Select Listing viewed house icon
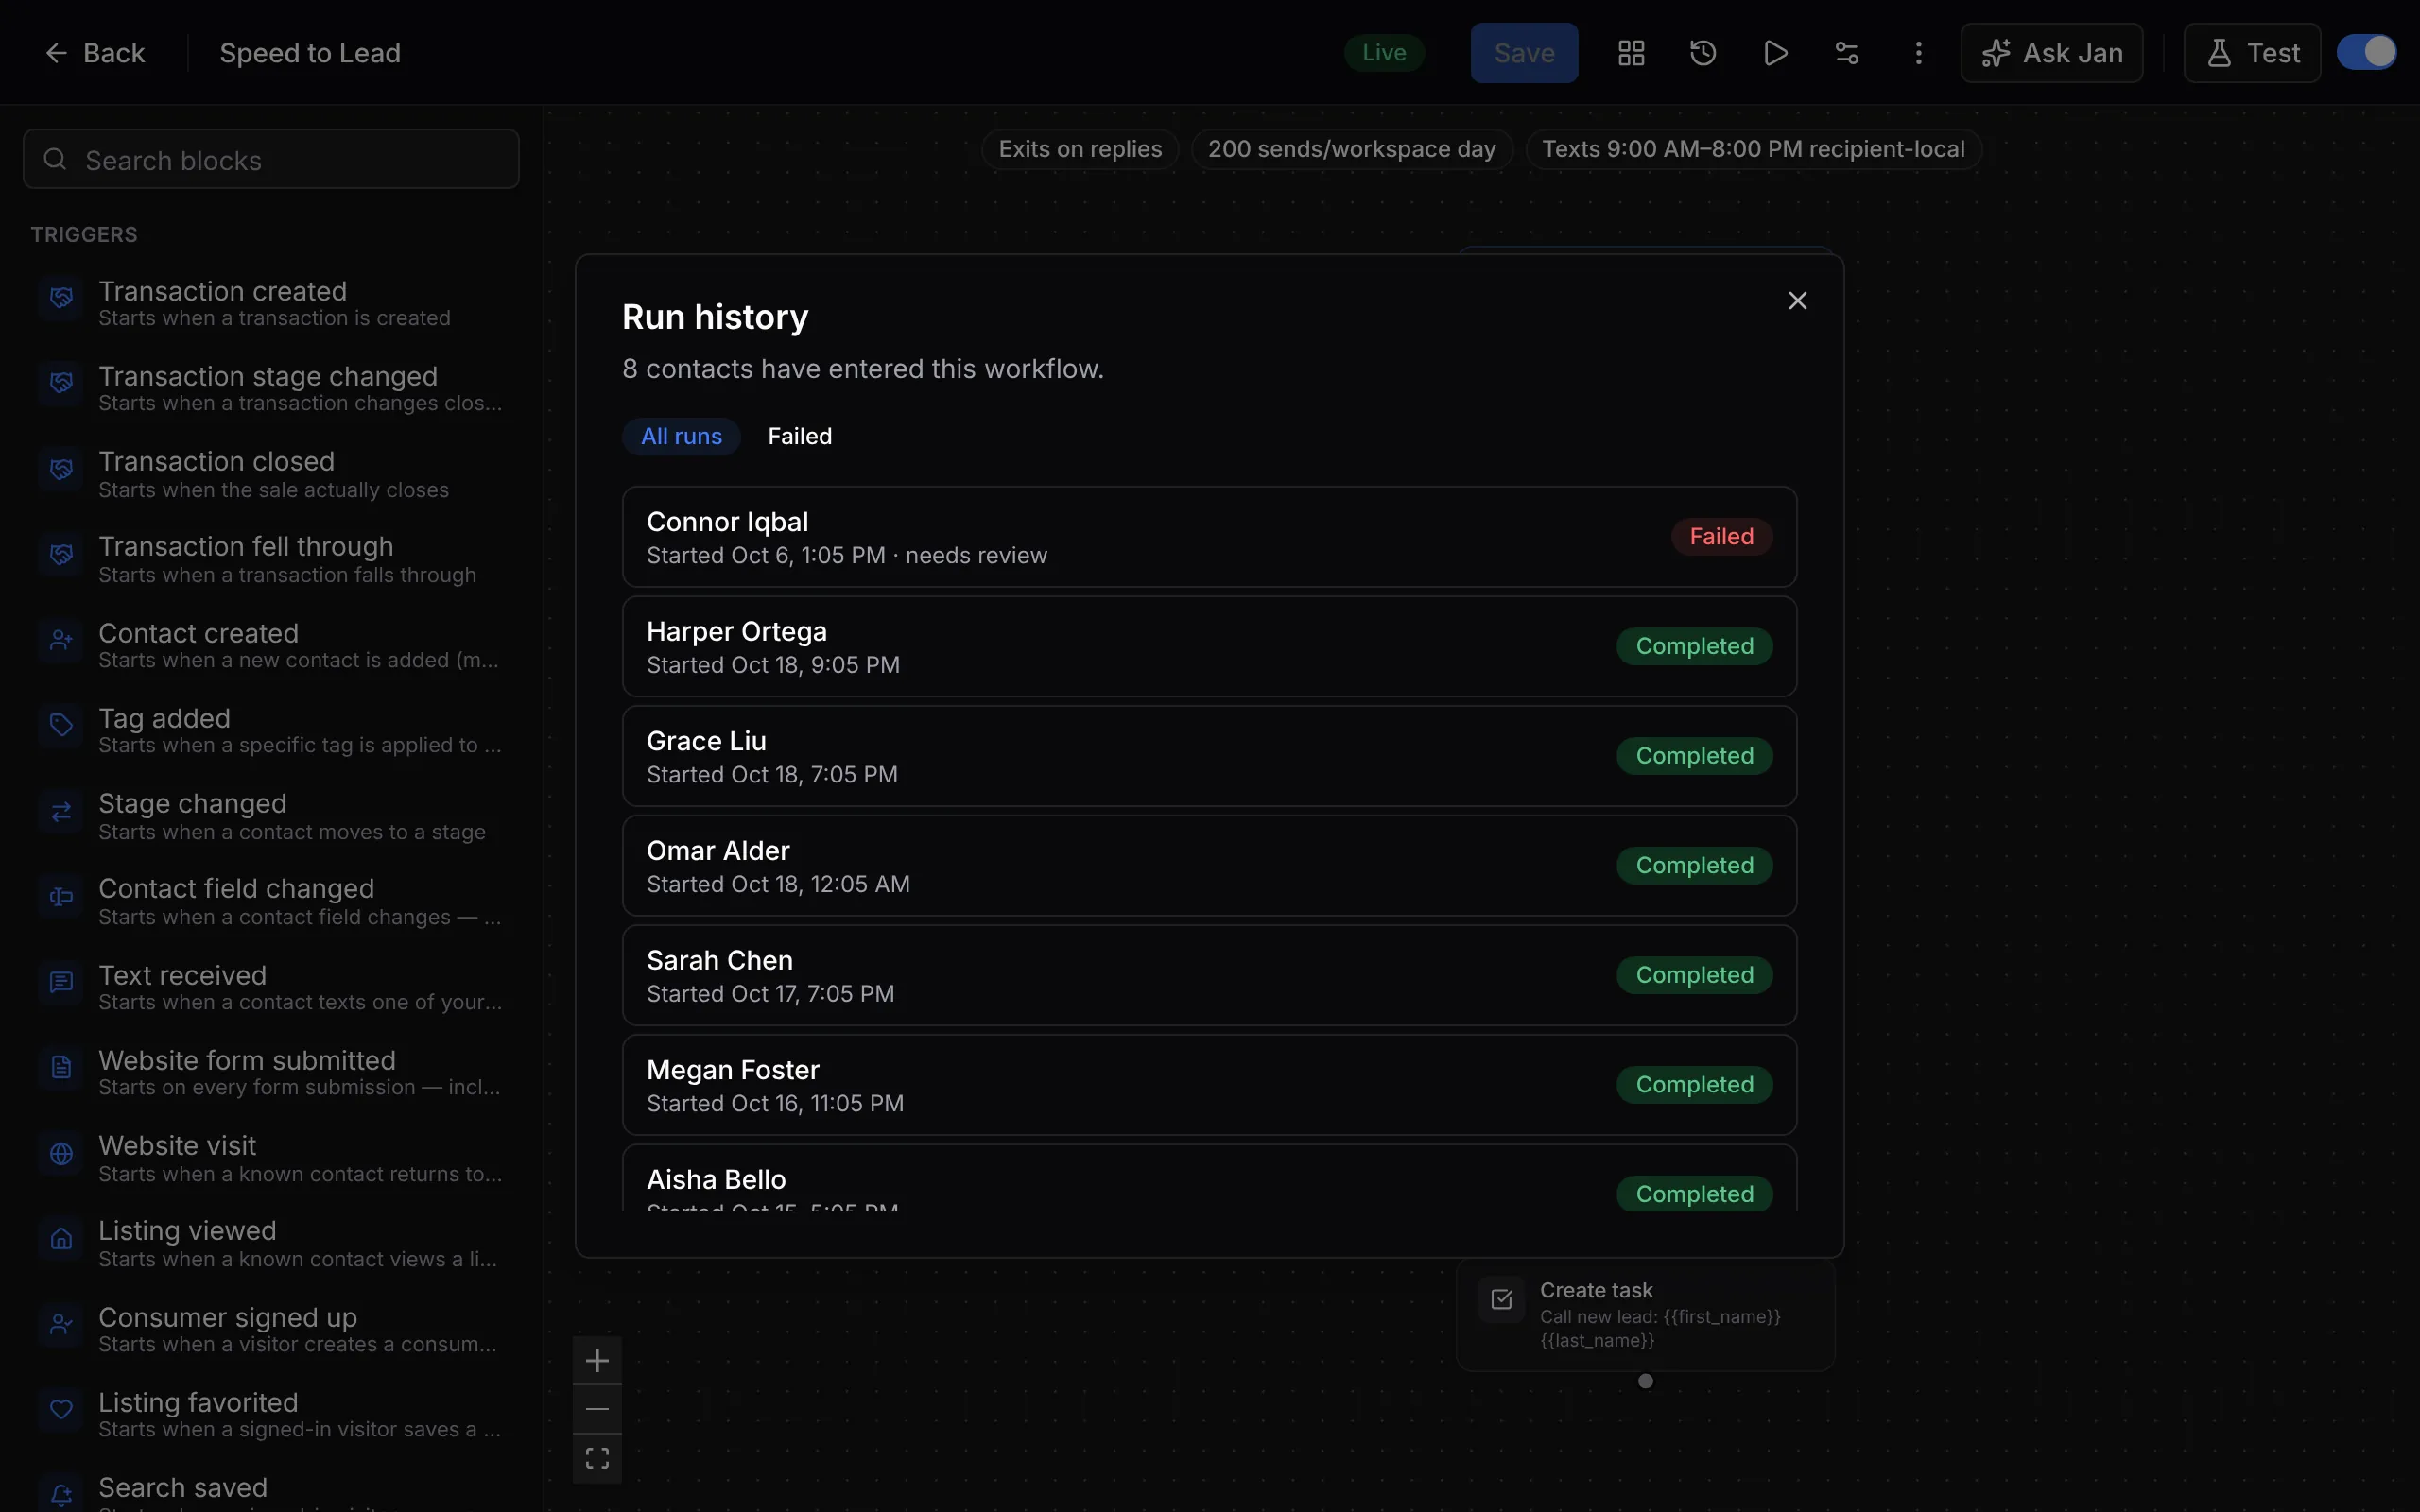Image resolution: width=2420 pixels, height=1512 pixels. (x=61, y=1238)
